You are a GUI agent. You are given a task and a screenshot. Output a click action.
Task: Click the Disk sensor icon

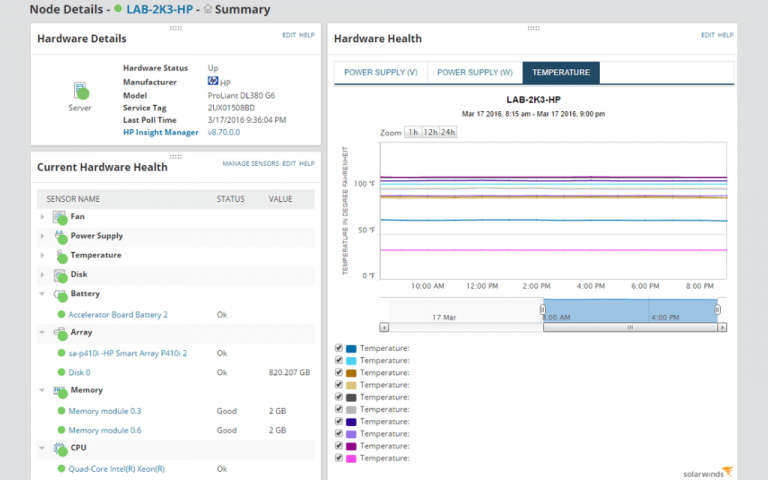[x=59, y=274]
